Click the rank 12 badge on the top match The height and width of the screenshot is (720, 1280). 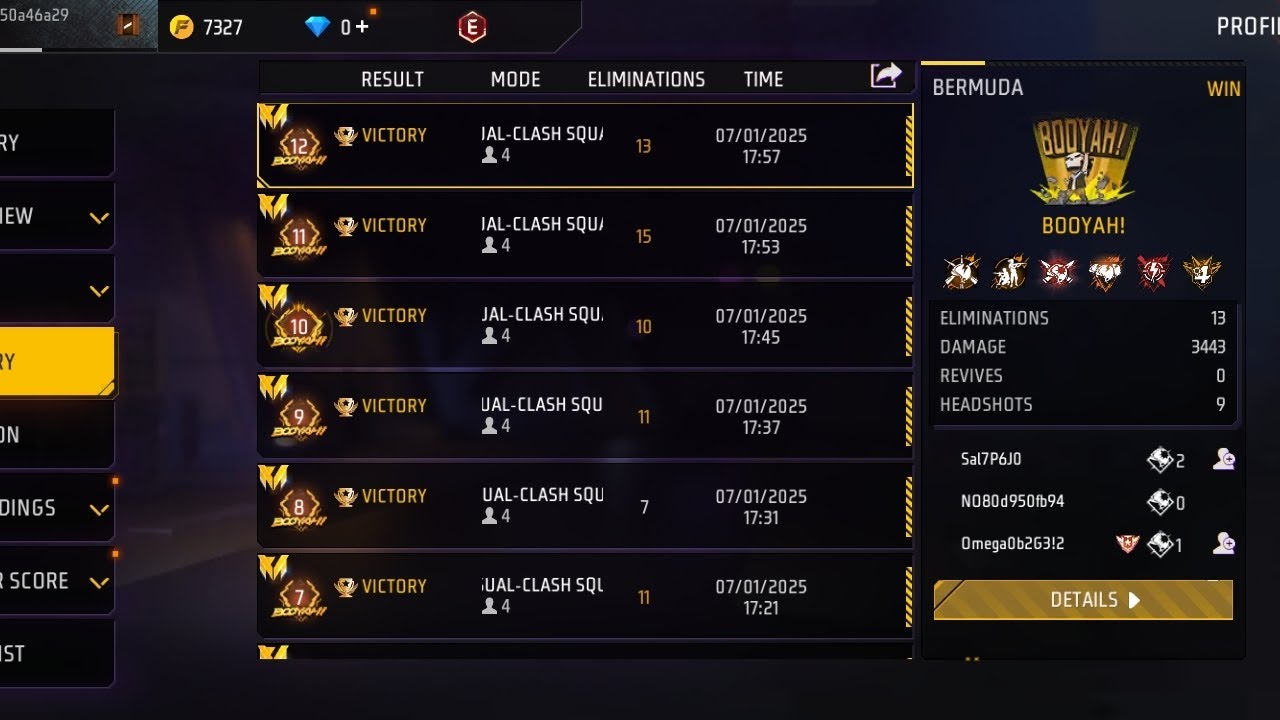point(298,146)
